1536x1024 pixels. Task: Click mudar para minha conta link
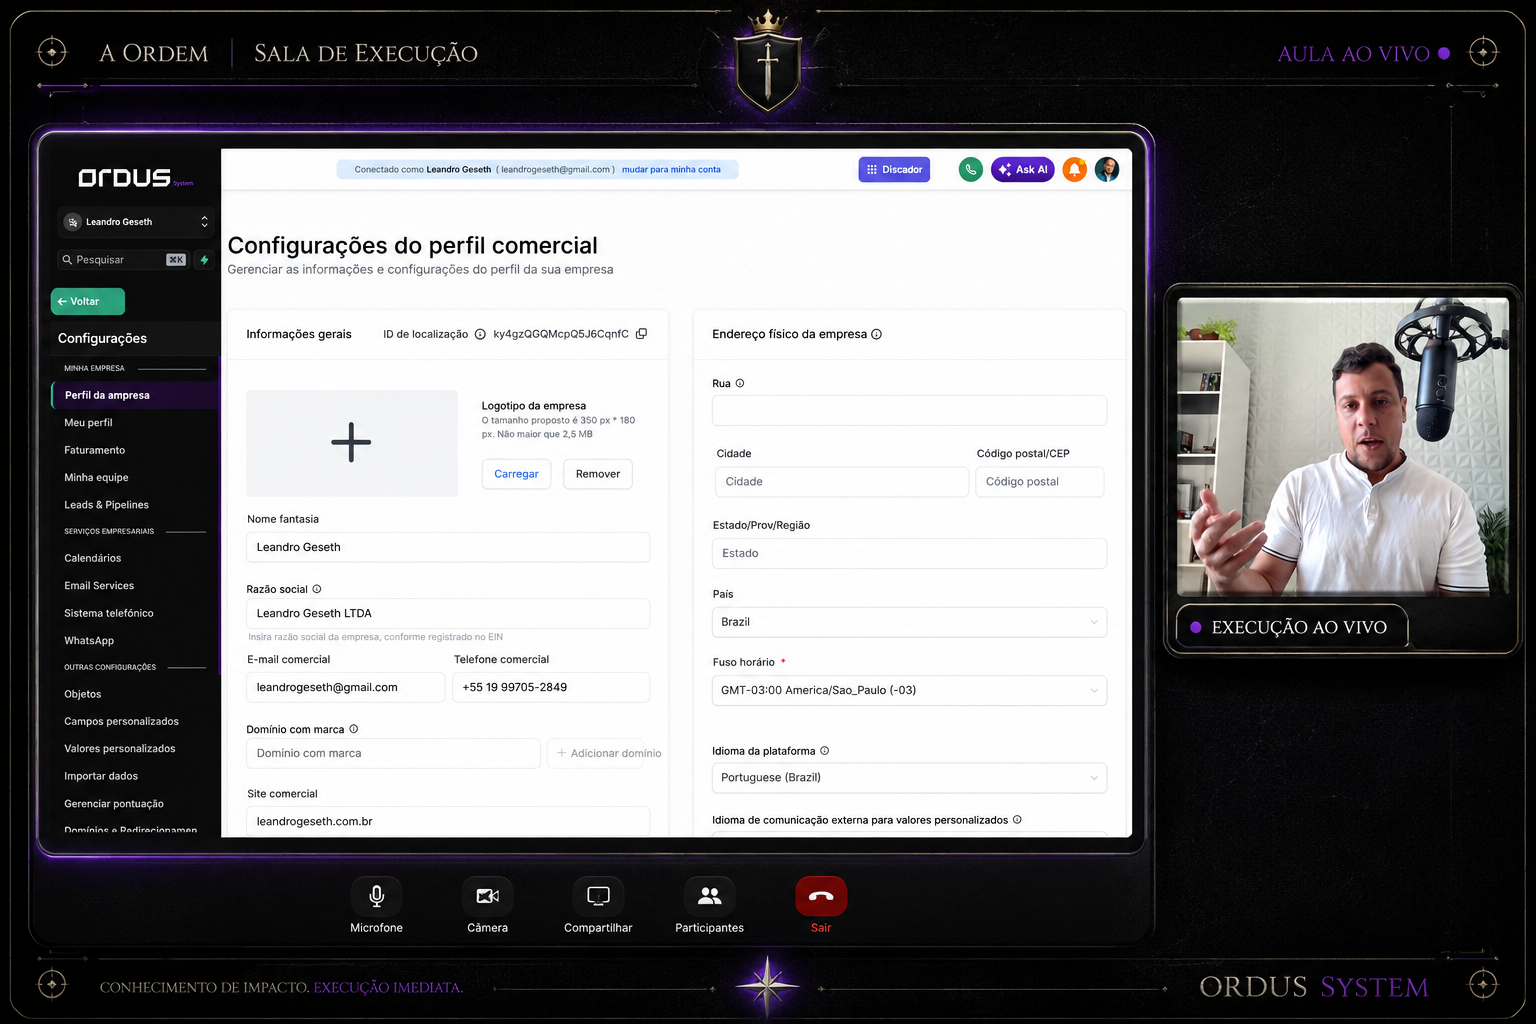click(x=671, y=170)
